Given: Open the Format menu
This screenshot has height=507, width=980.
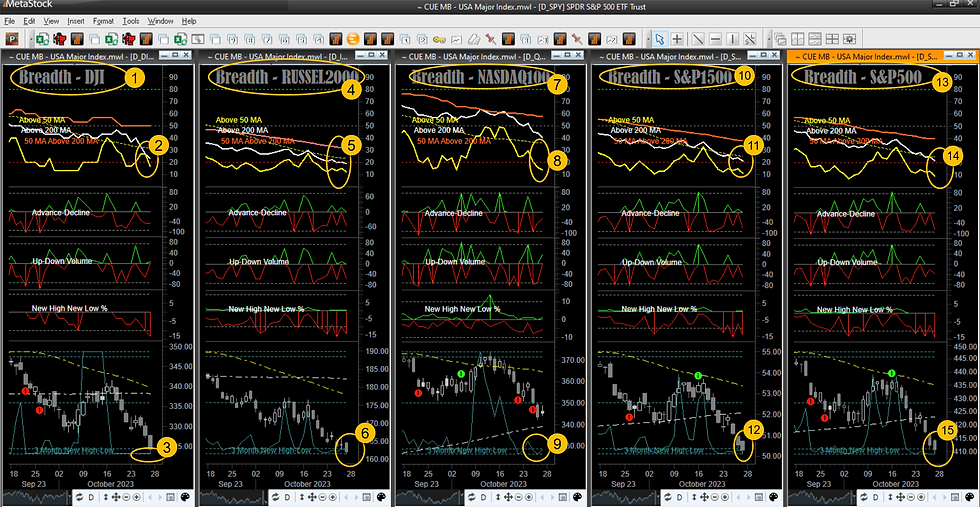Looking at the screenshot, I should [104, 21].
